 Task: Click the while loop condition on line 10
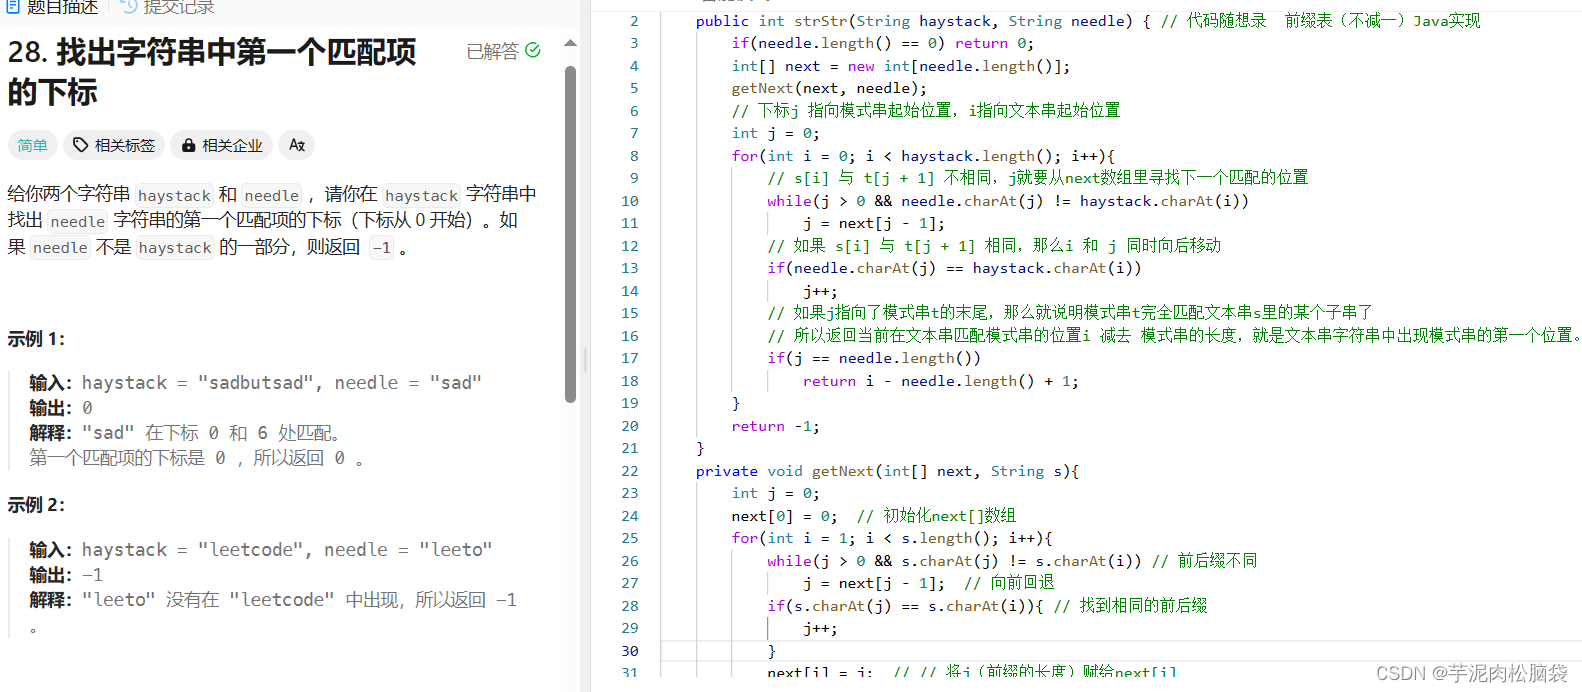tap(1008, 201)
